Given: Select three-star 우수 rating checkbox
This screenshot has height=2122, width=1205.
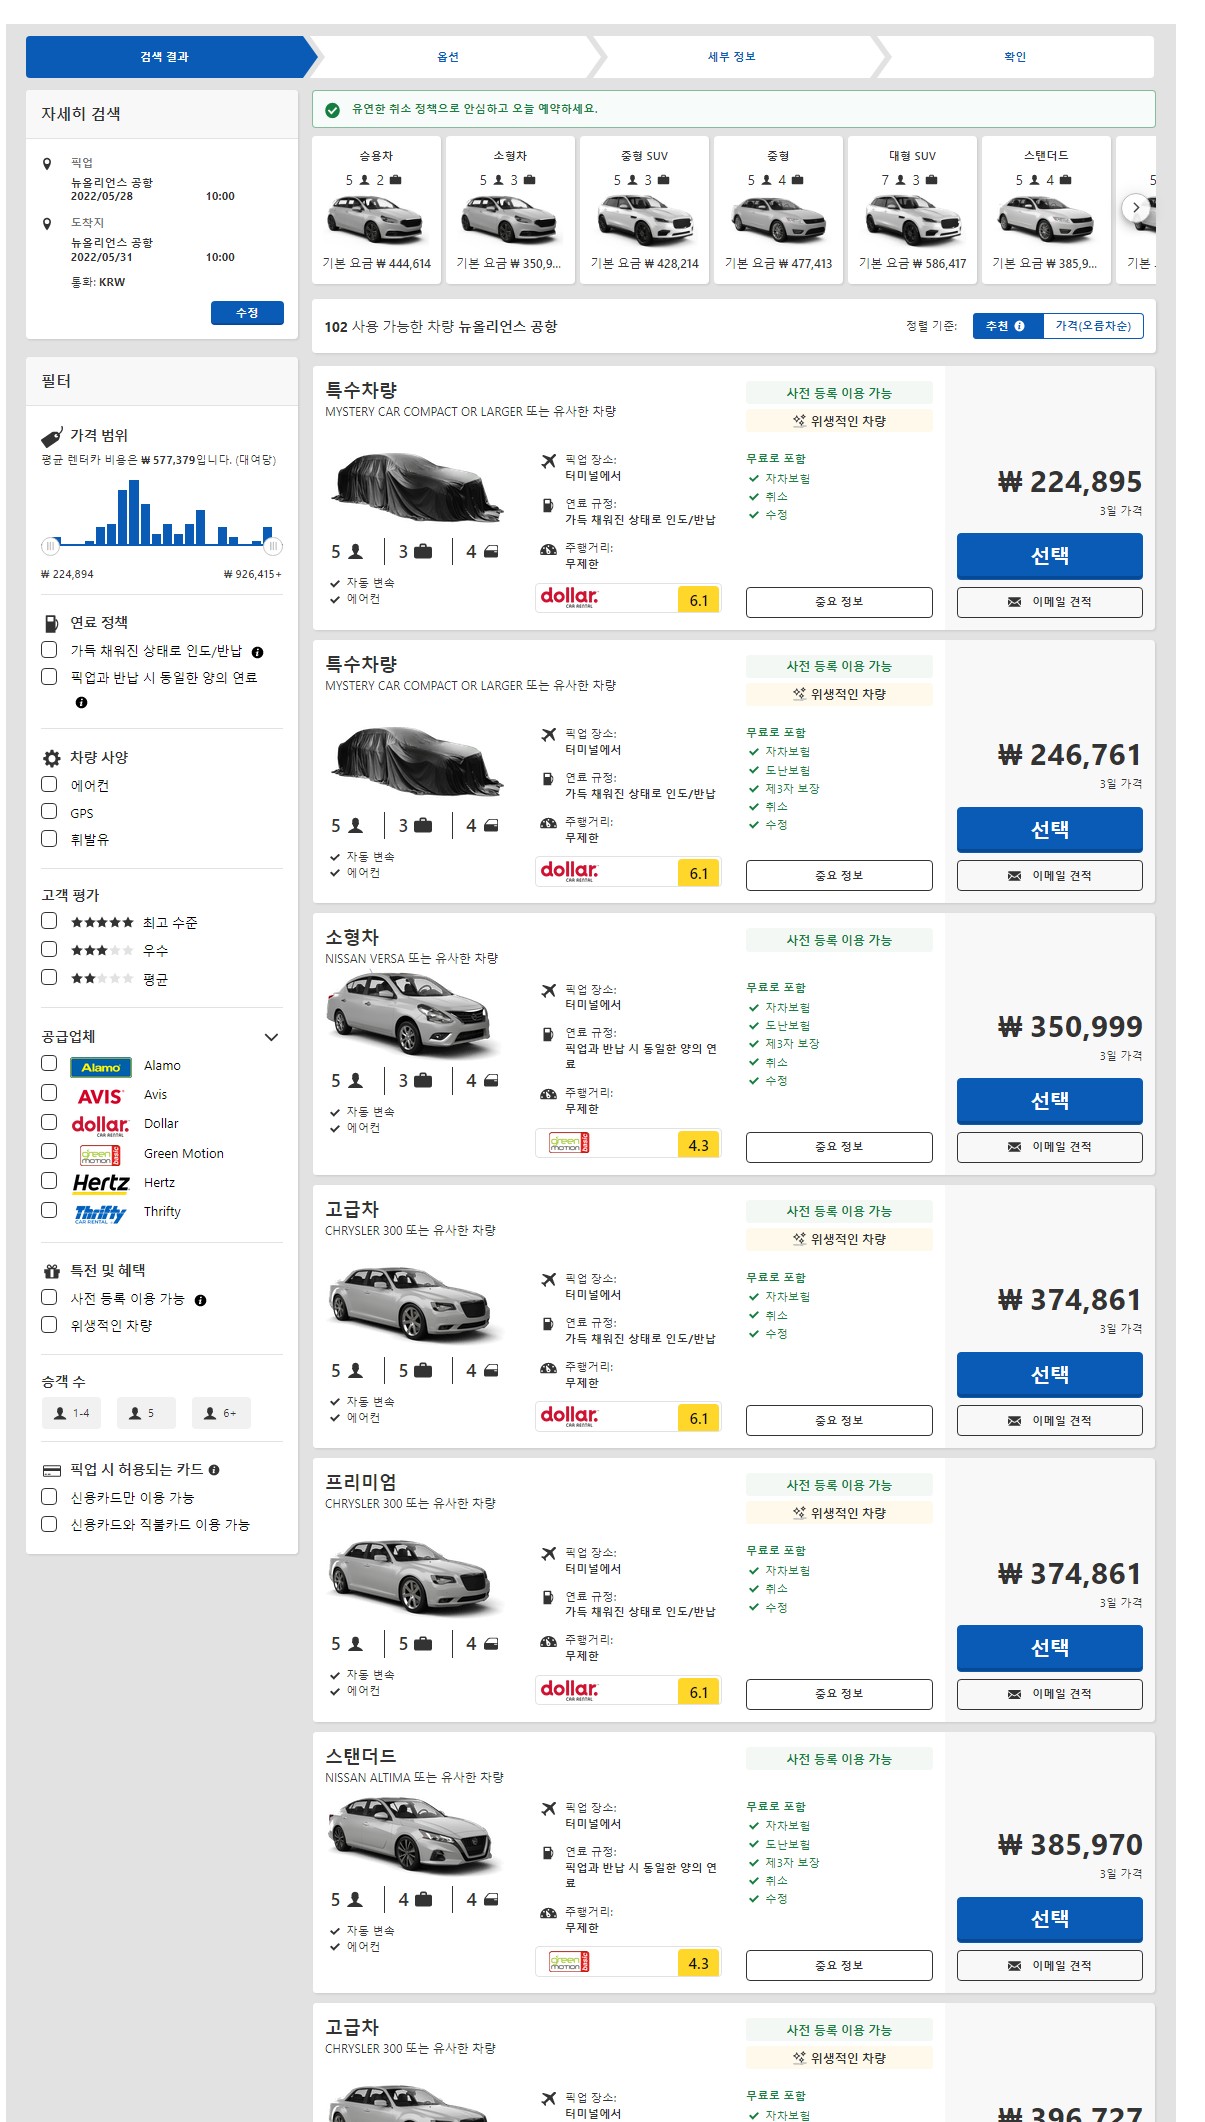Looking at the screenshot, I should (49, 949).
